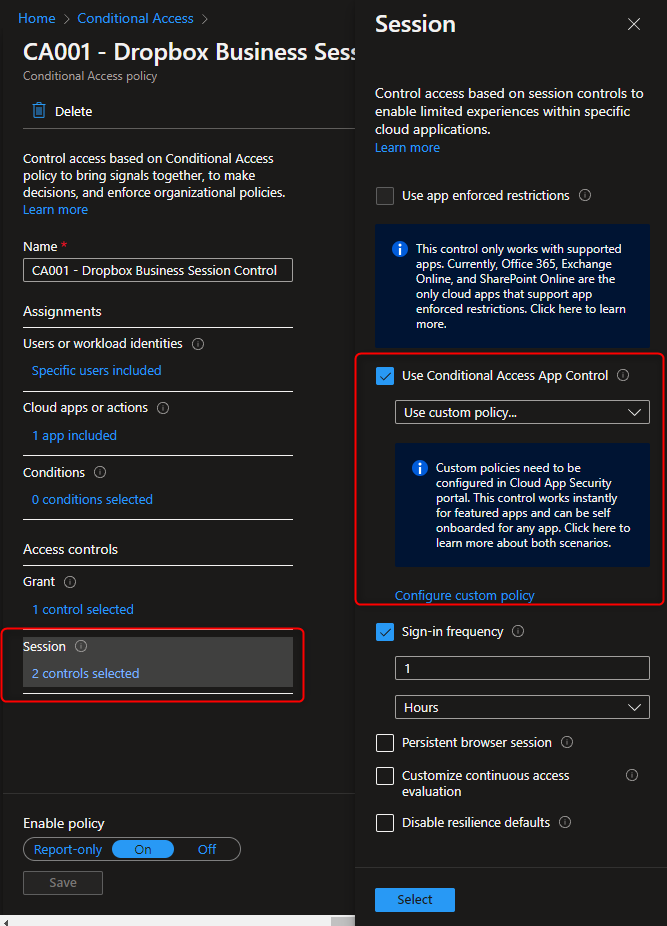Click info icon beside Persistent browser session
Image resolution: width=667 pixels, height=926 pixels.
(567, 743)
